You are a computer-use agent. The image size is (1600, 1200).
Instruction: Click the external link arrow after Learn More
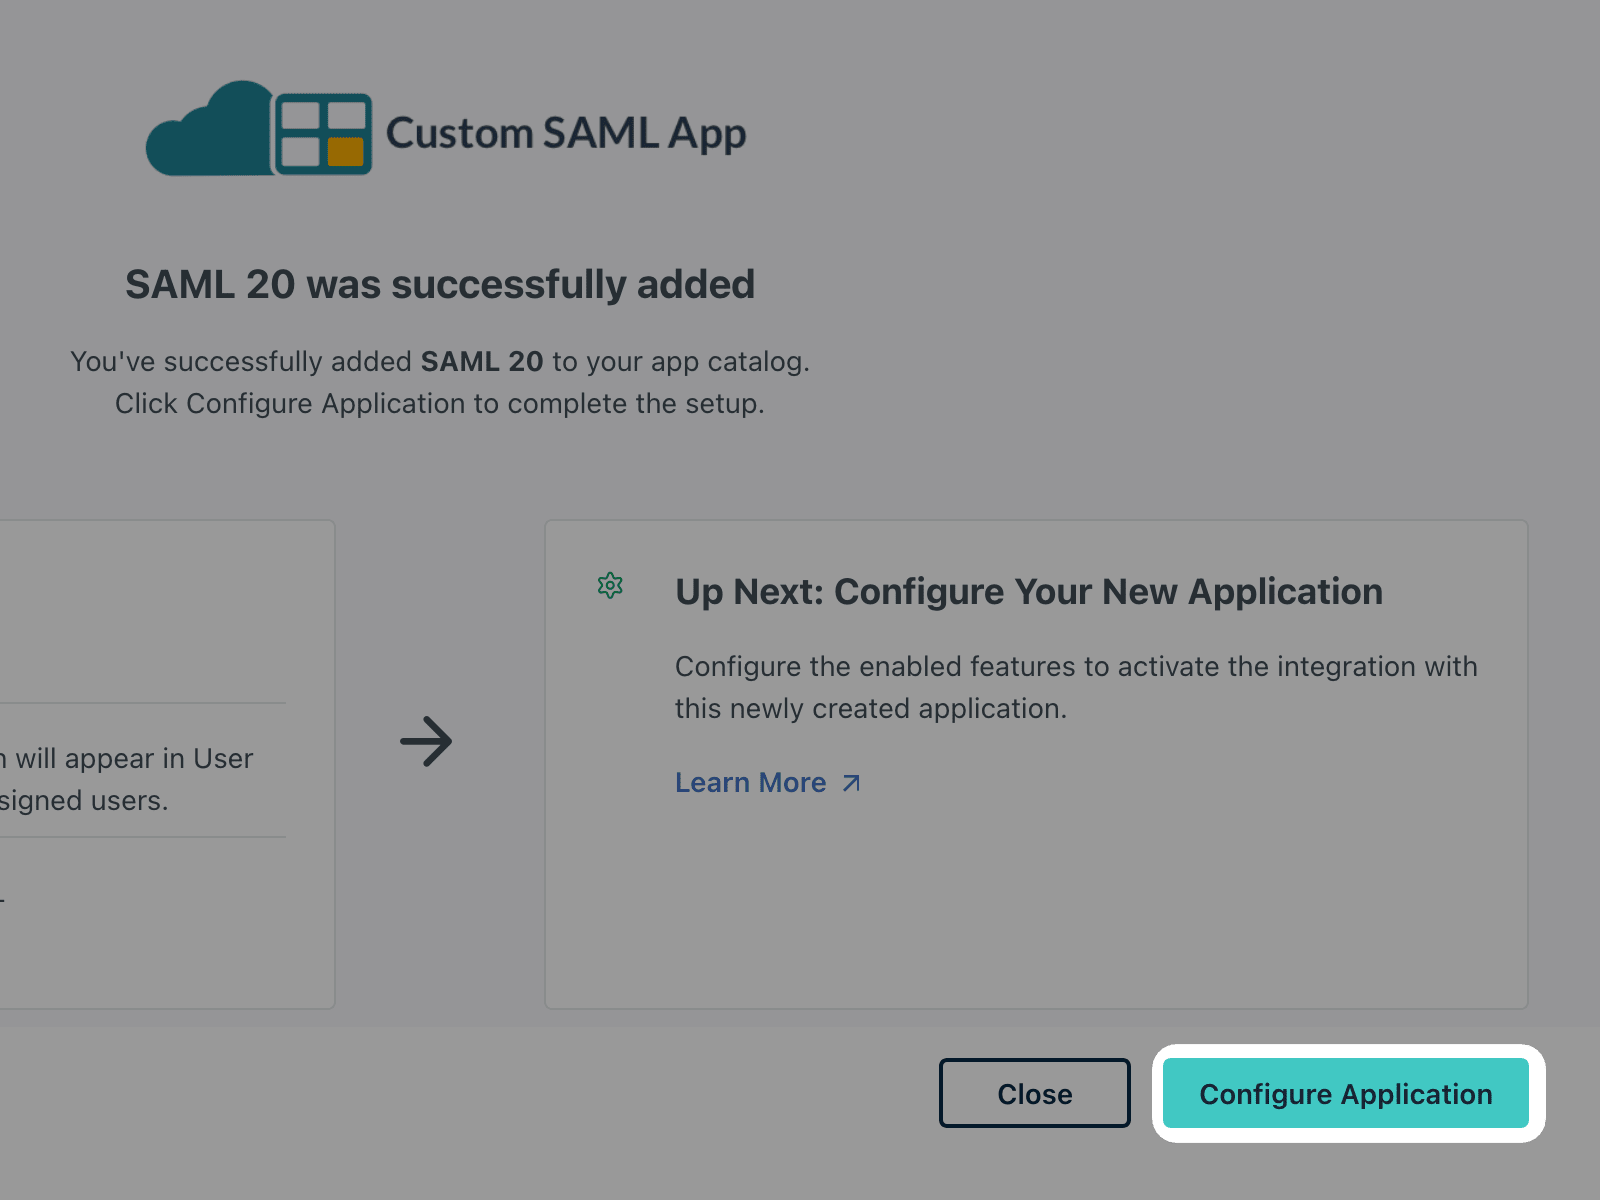coord(851,783)
